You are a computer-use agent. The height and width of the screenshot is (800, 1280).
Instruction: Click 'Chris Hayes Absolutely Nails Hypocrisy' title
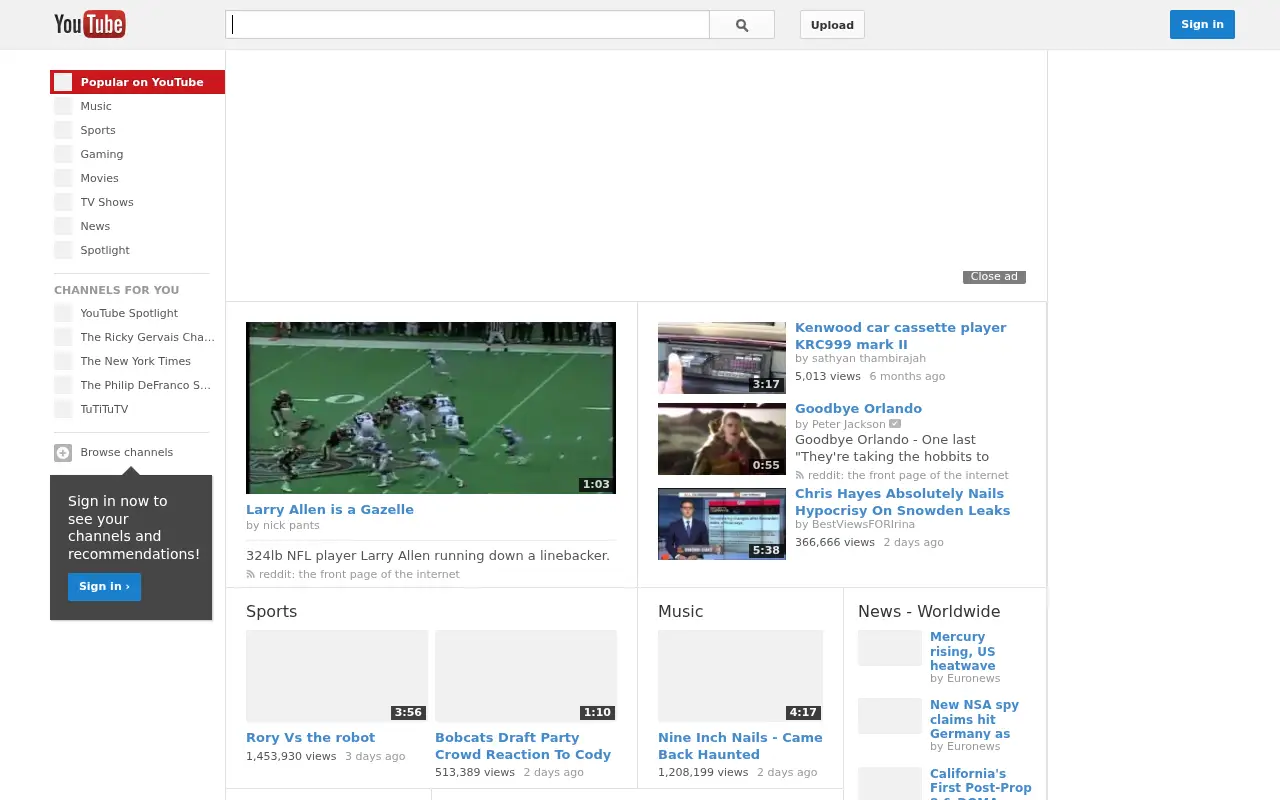(903, 502)
